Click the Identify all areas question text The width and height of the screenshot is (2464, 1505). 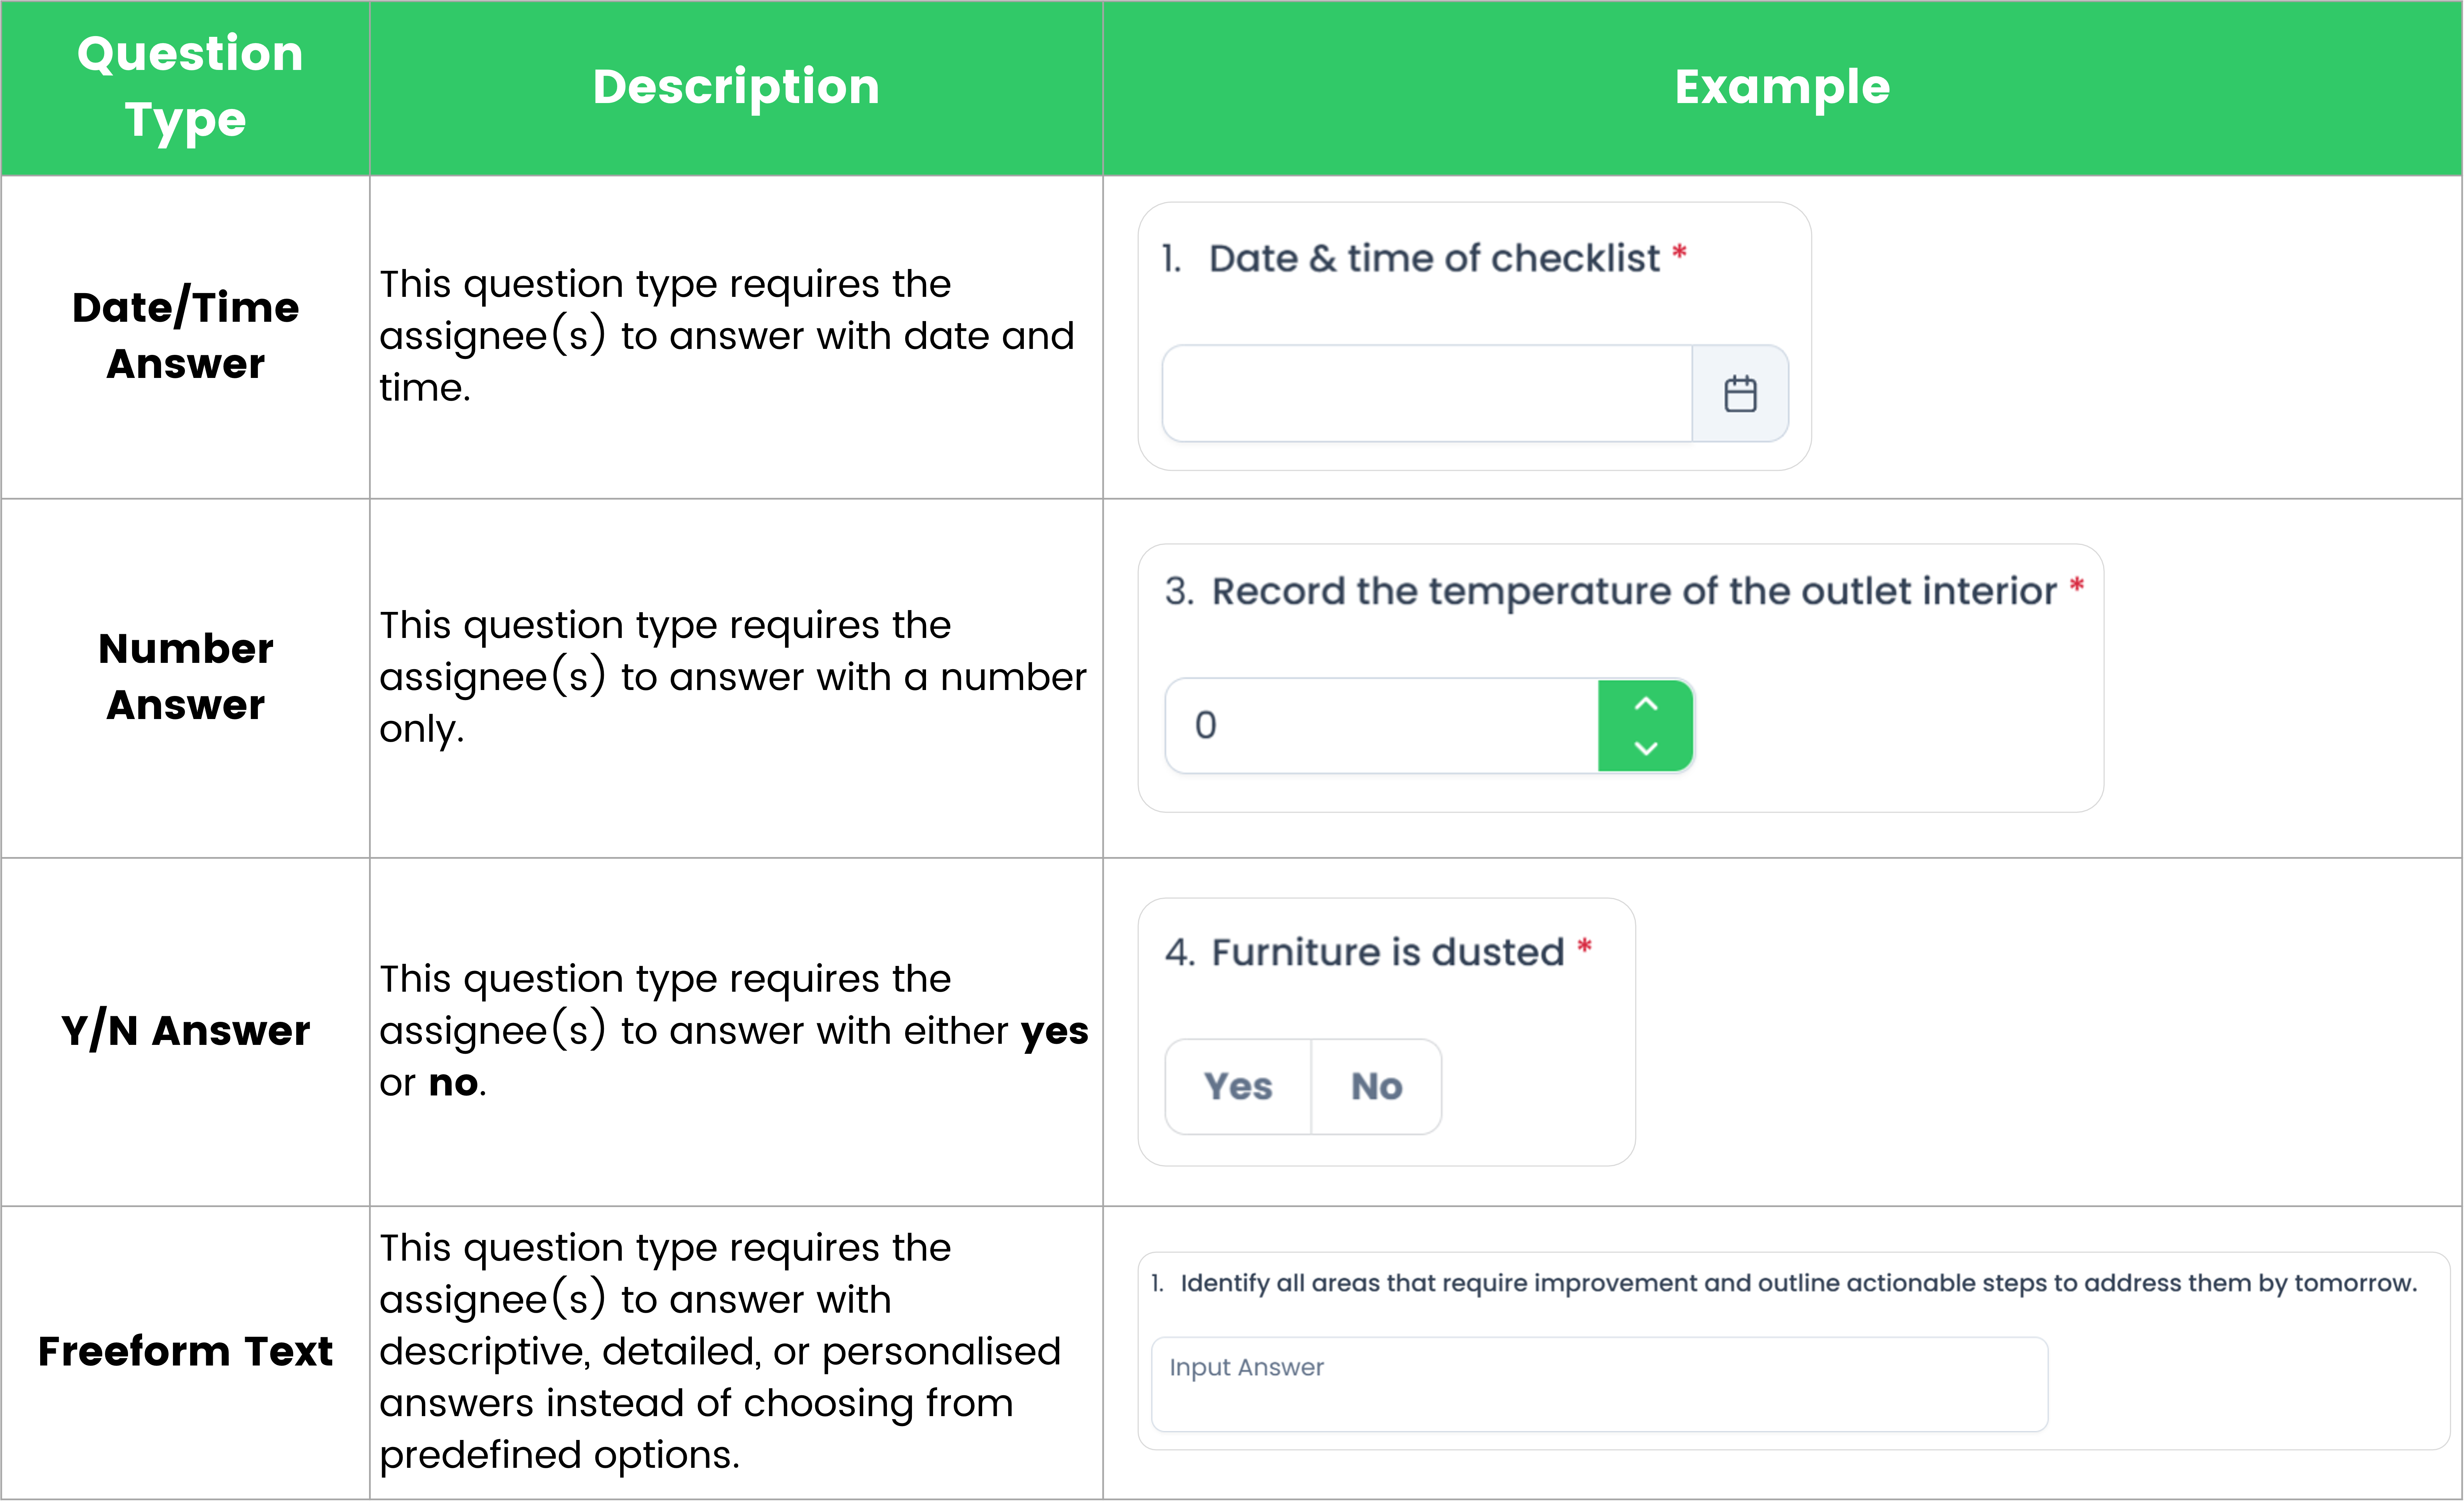1798,1283
